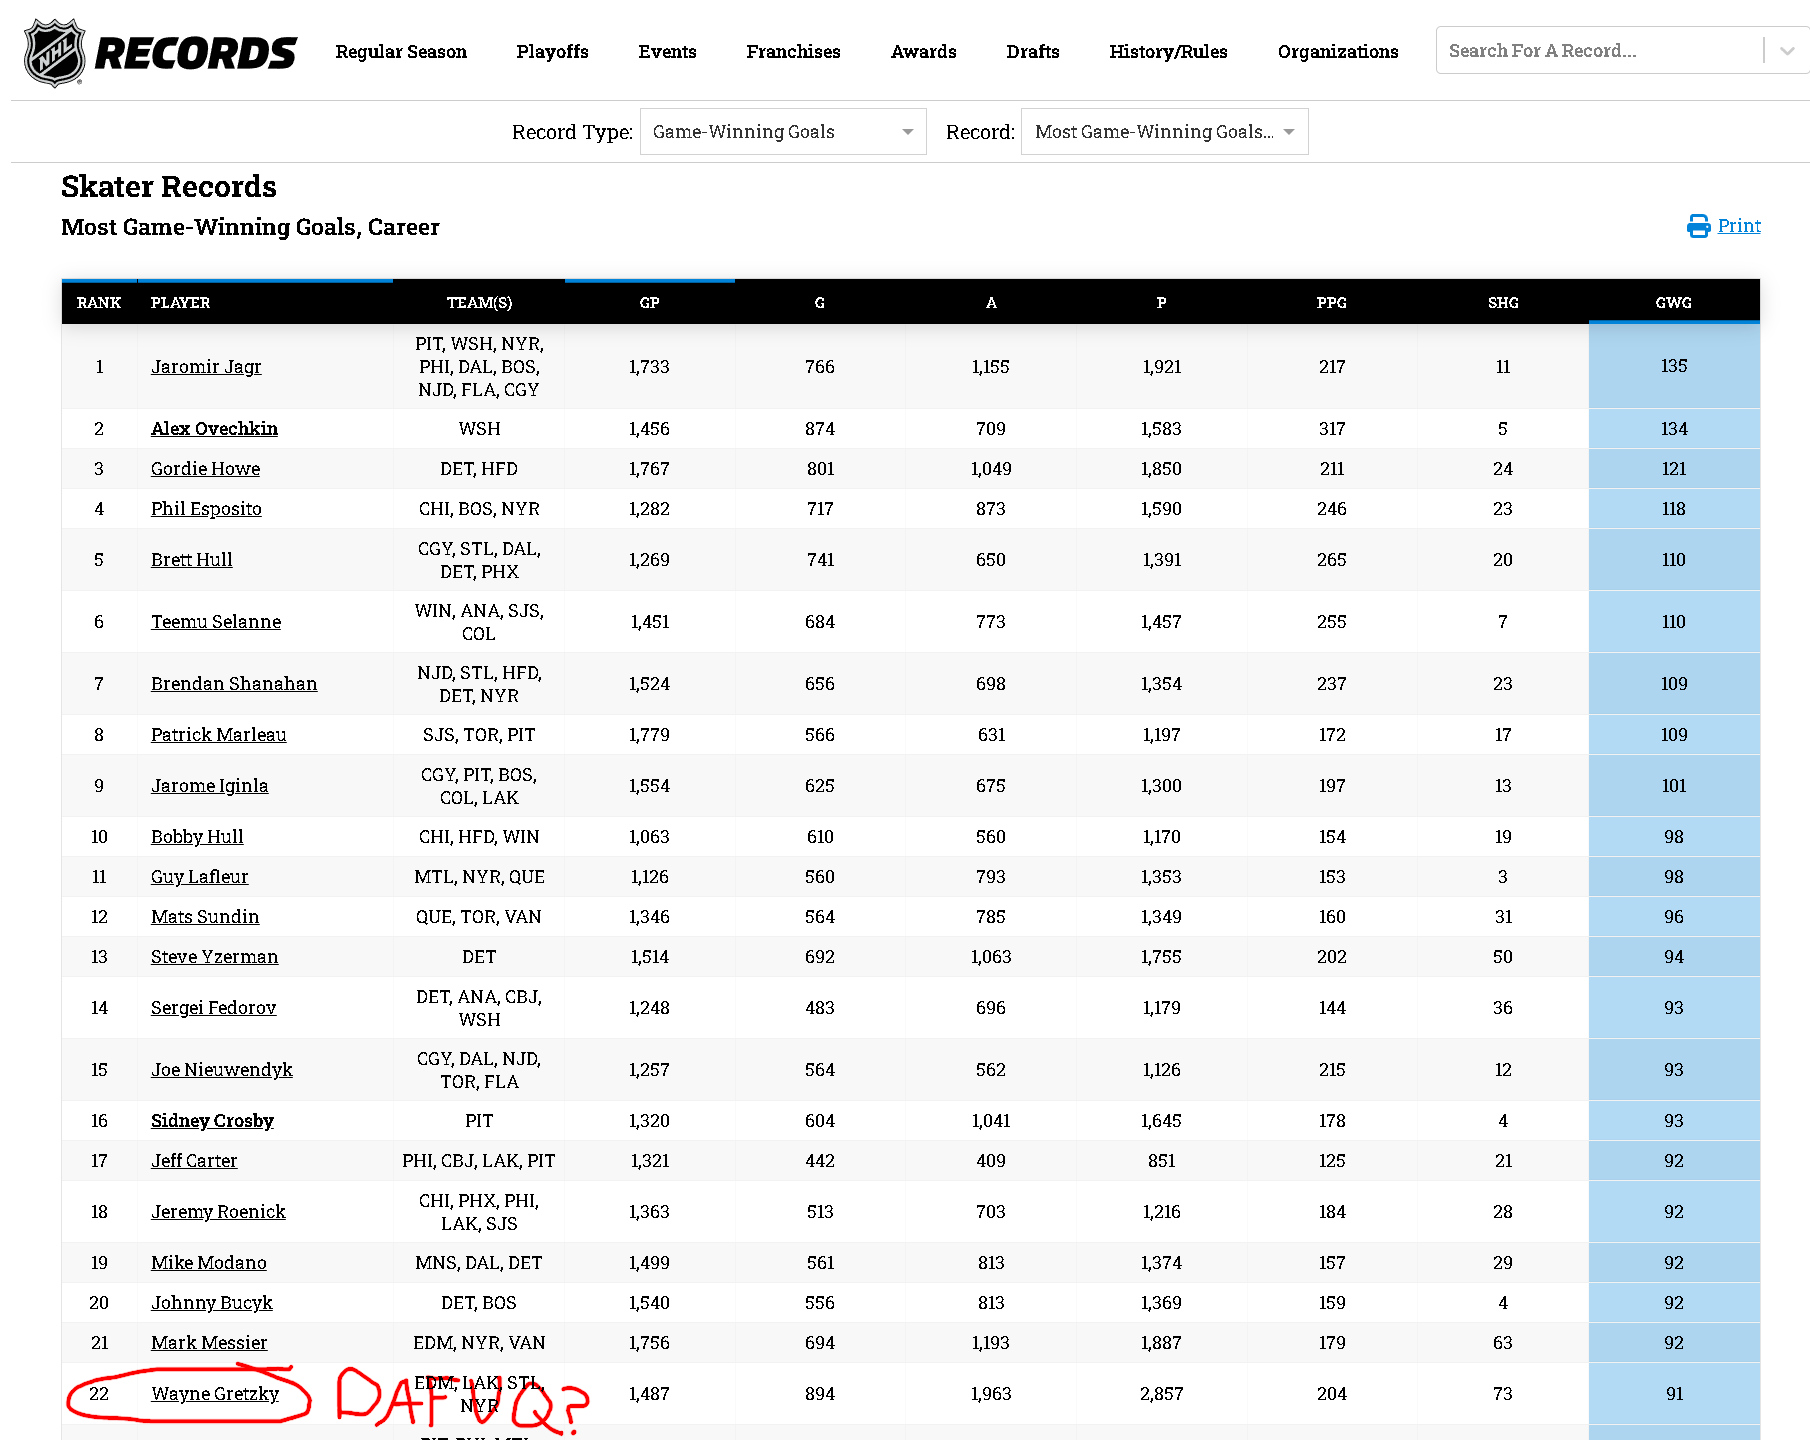
Task: Click Mark Messier's SHG value 63
Action: (1503, 1343)
